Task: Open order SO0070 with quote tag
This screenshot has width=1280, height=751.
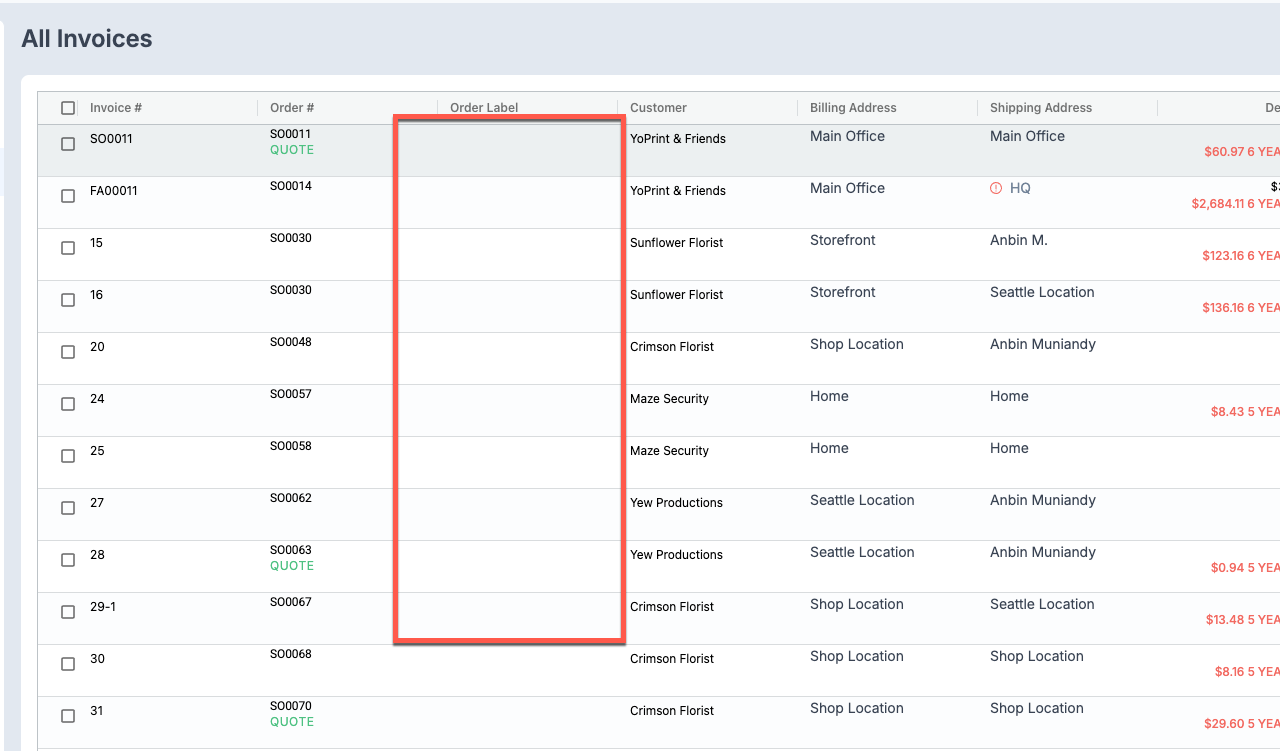Action: click(x=290, y=706)
